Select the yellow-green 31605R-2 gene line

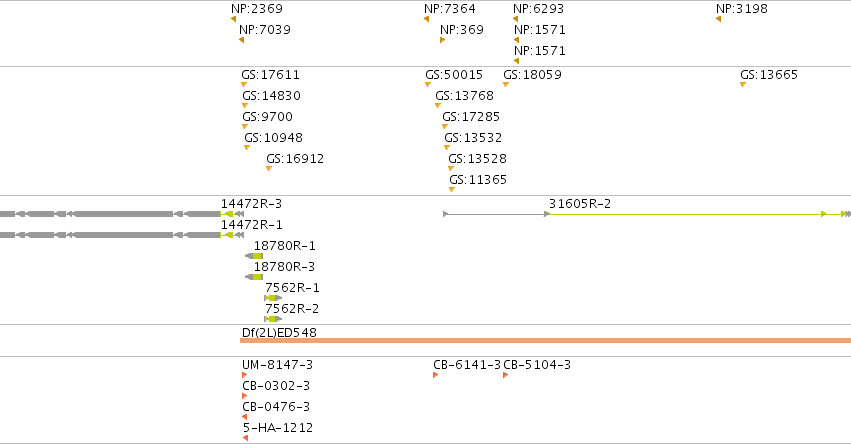[700, 214]
